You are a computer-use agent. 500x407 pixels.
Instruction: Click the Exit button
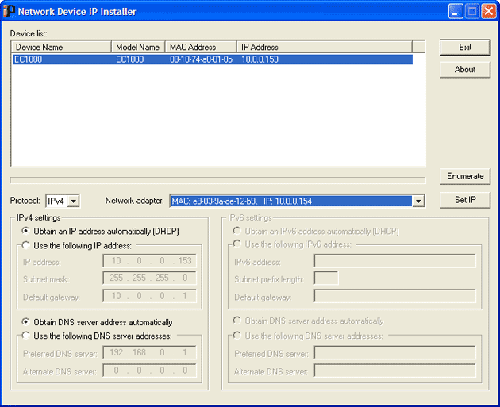[465, 47]
